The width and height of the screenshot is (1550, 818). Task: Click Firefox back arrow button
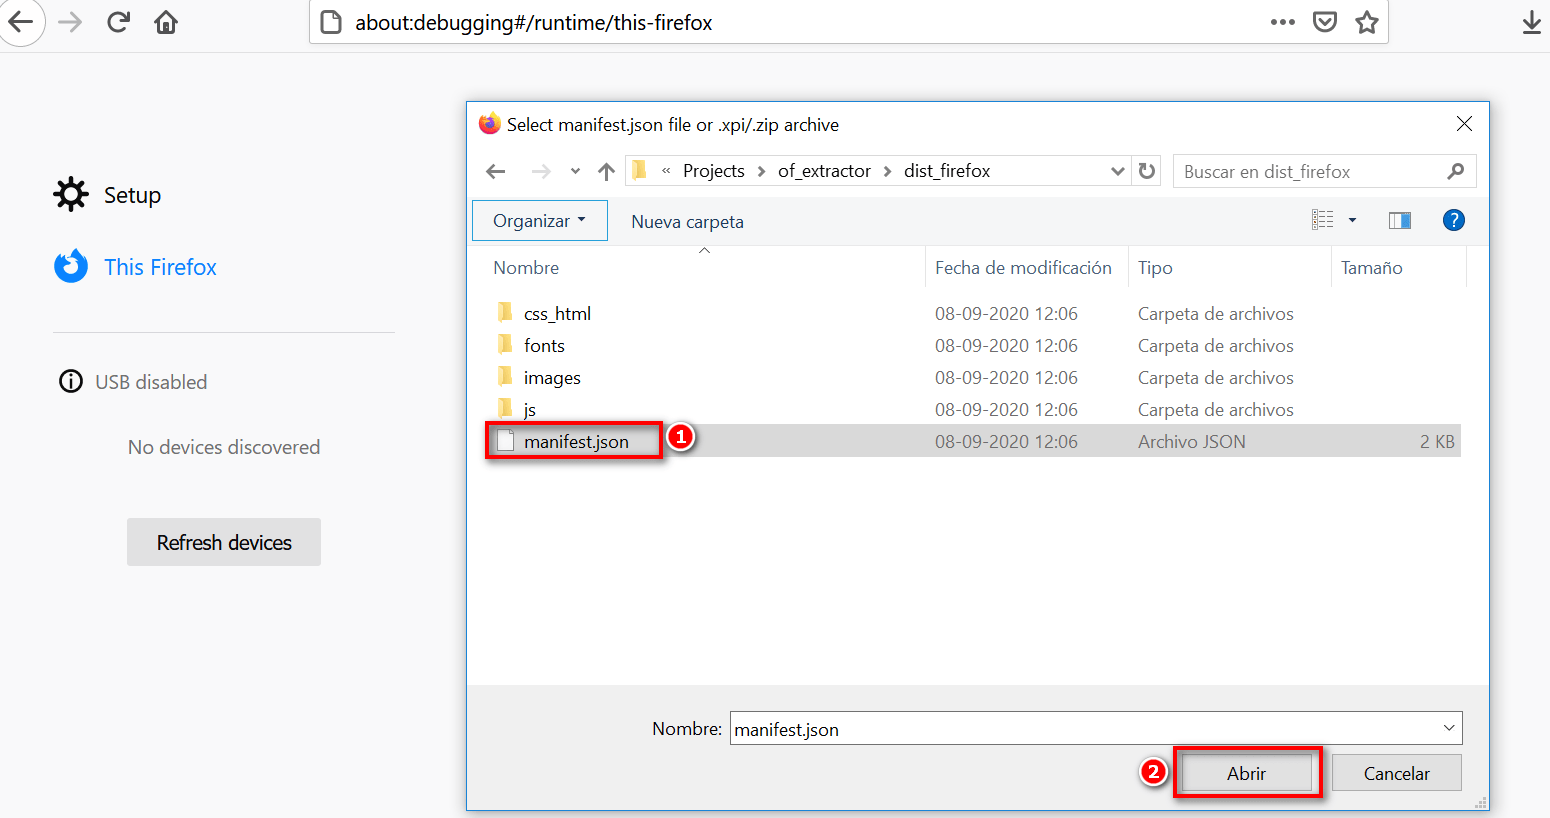pyautogui.click(x=20, y=22)
